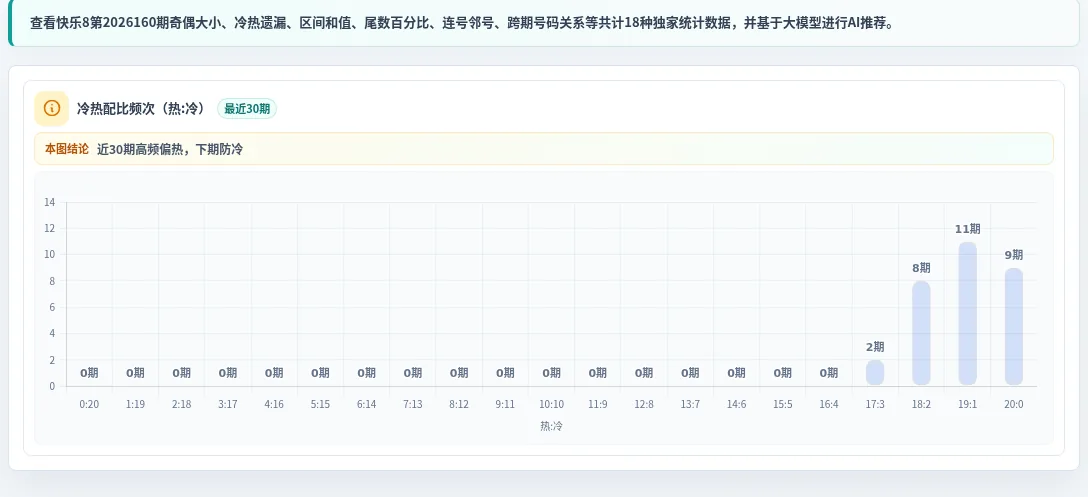Click the 0期 value above 16:4
Viewport: 1088px width, 497px height.
828,373
